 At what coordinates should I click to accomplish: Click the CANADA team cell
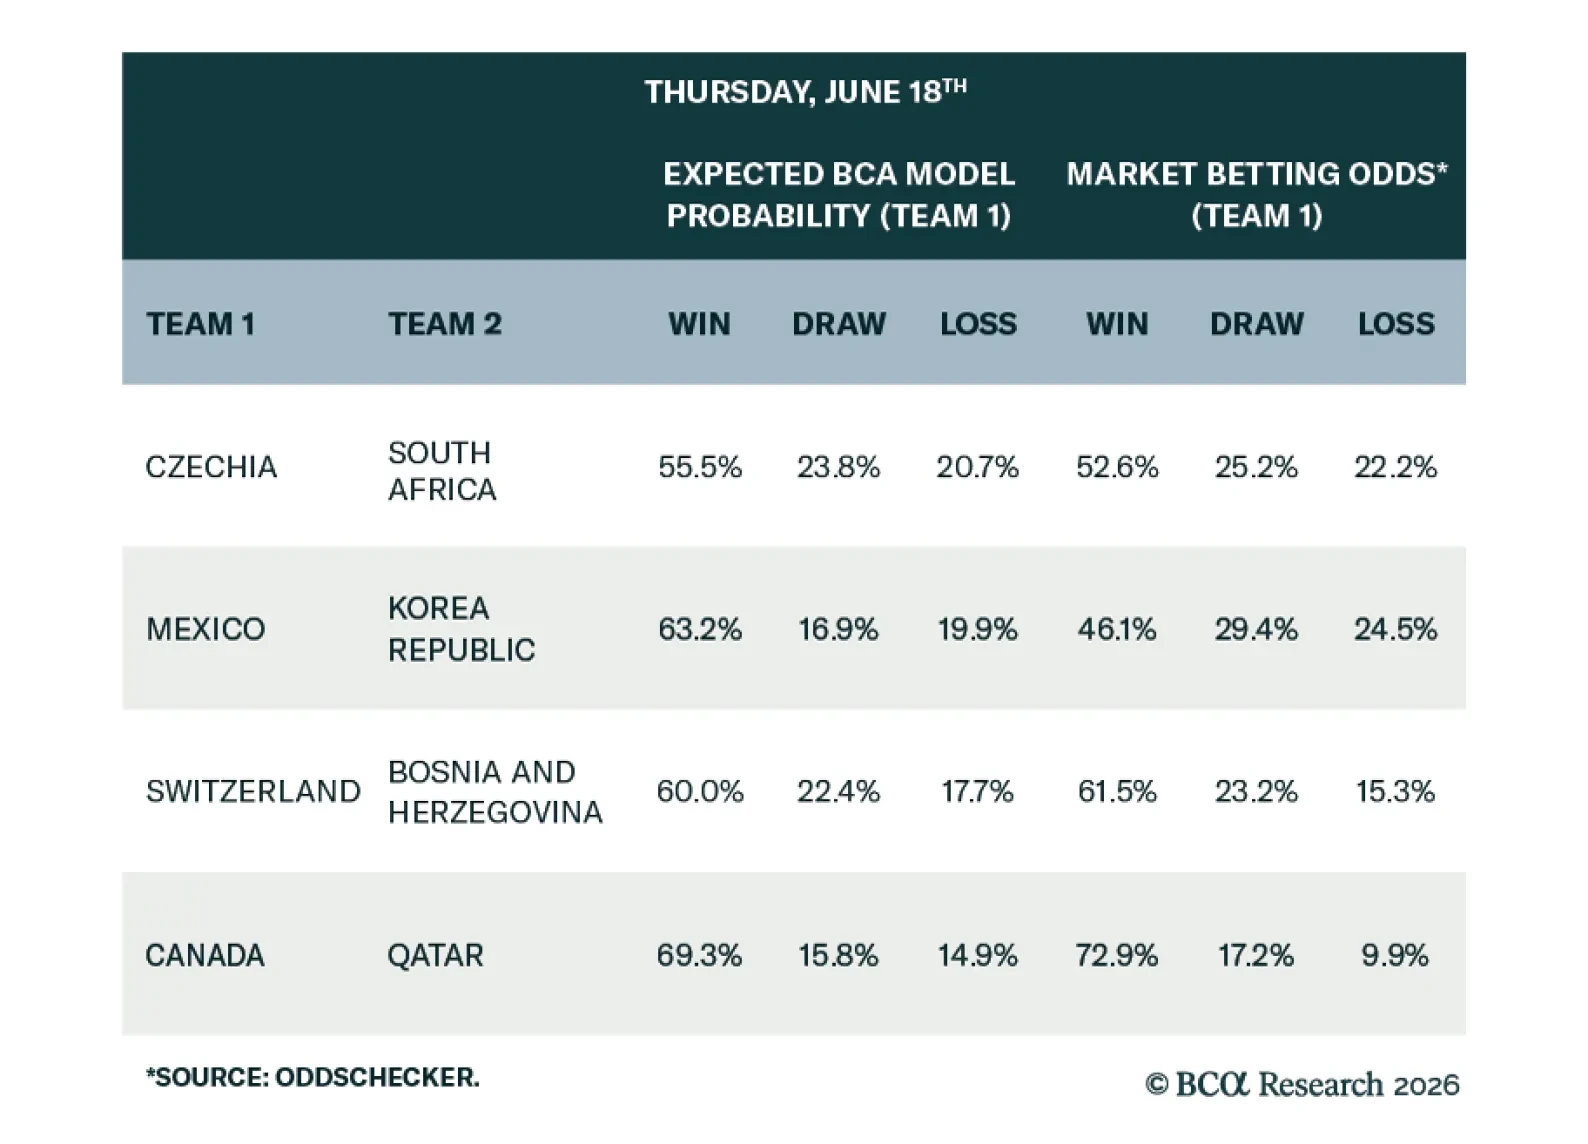click(x=205, y=955)
